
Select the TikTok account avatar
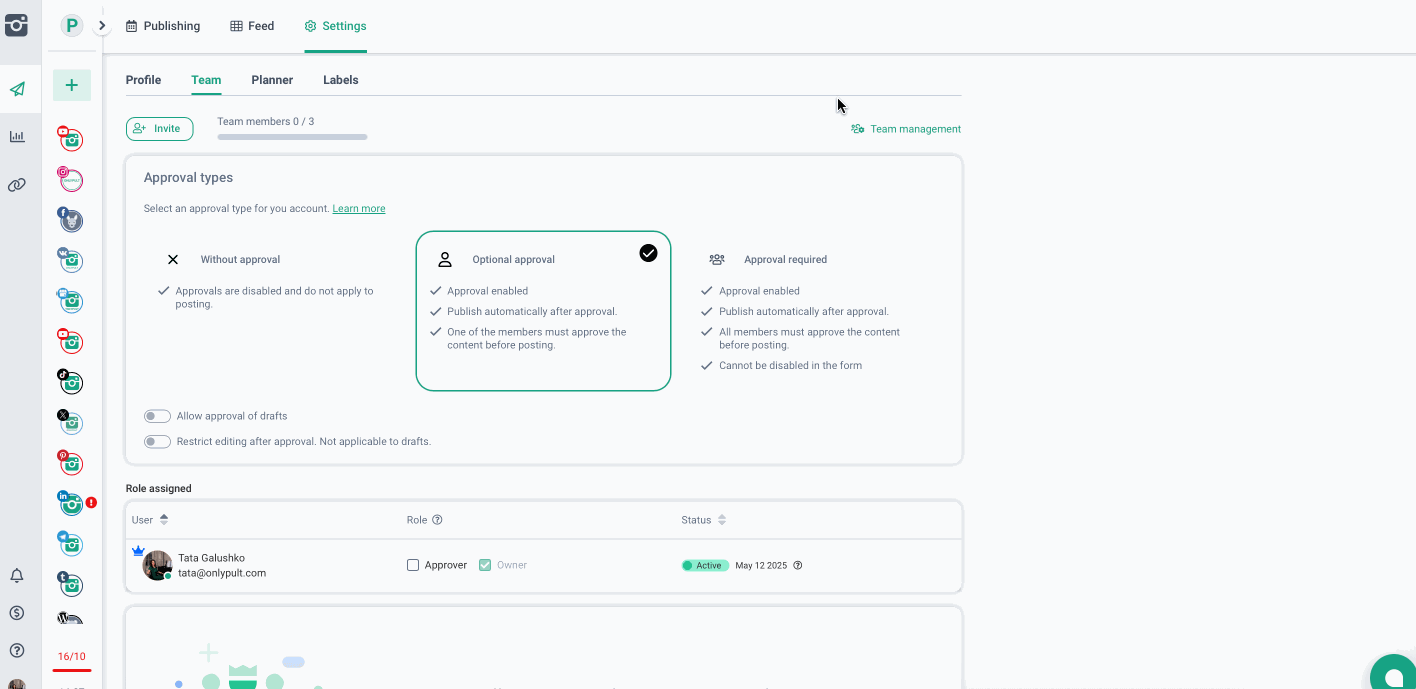(70, 381)
